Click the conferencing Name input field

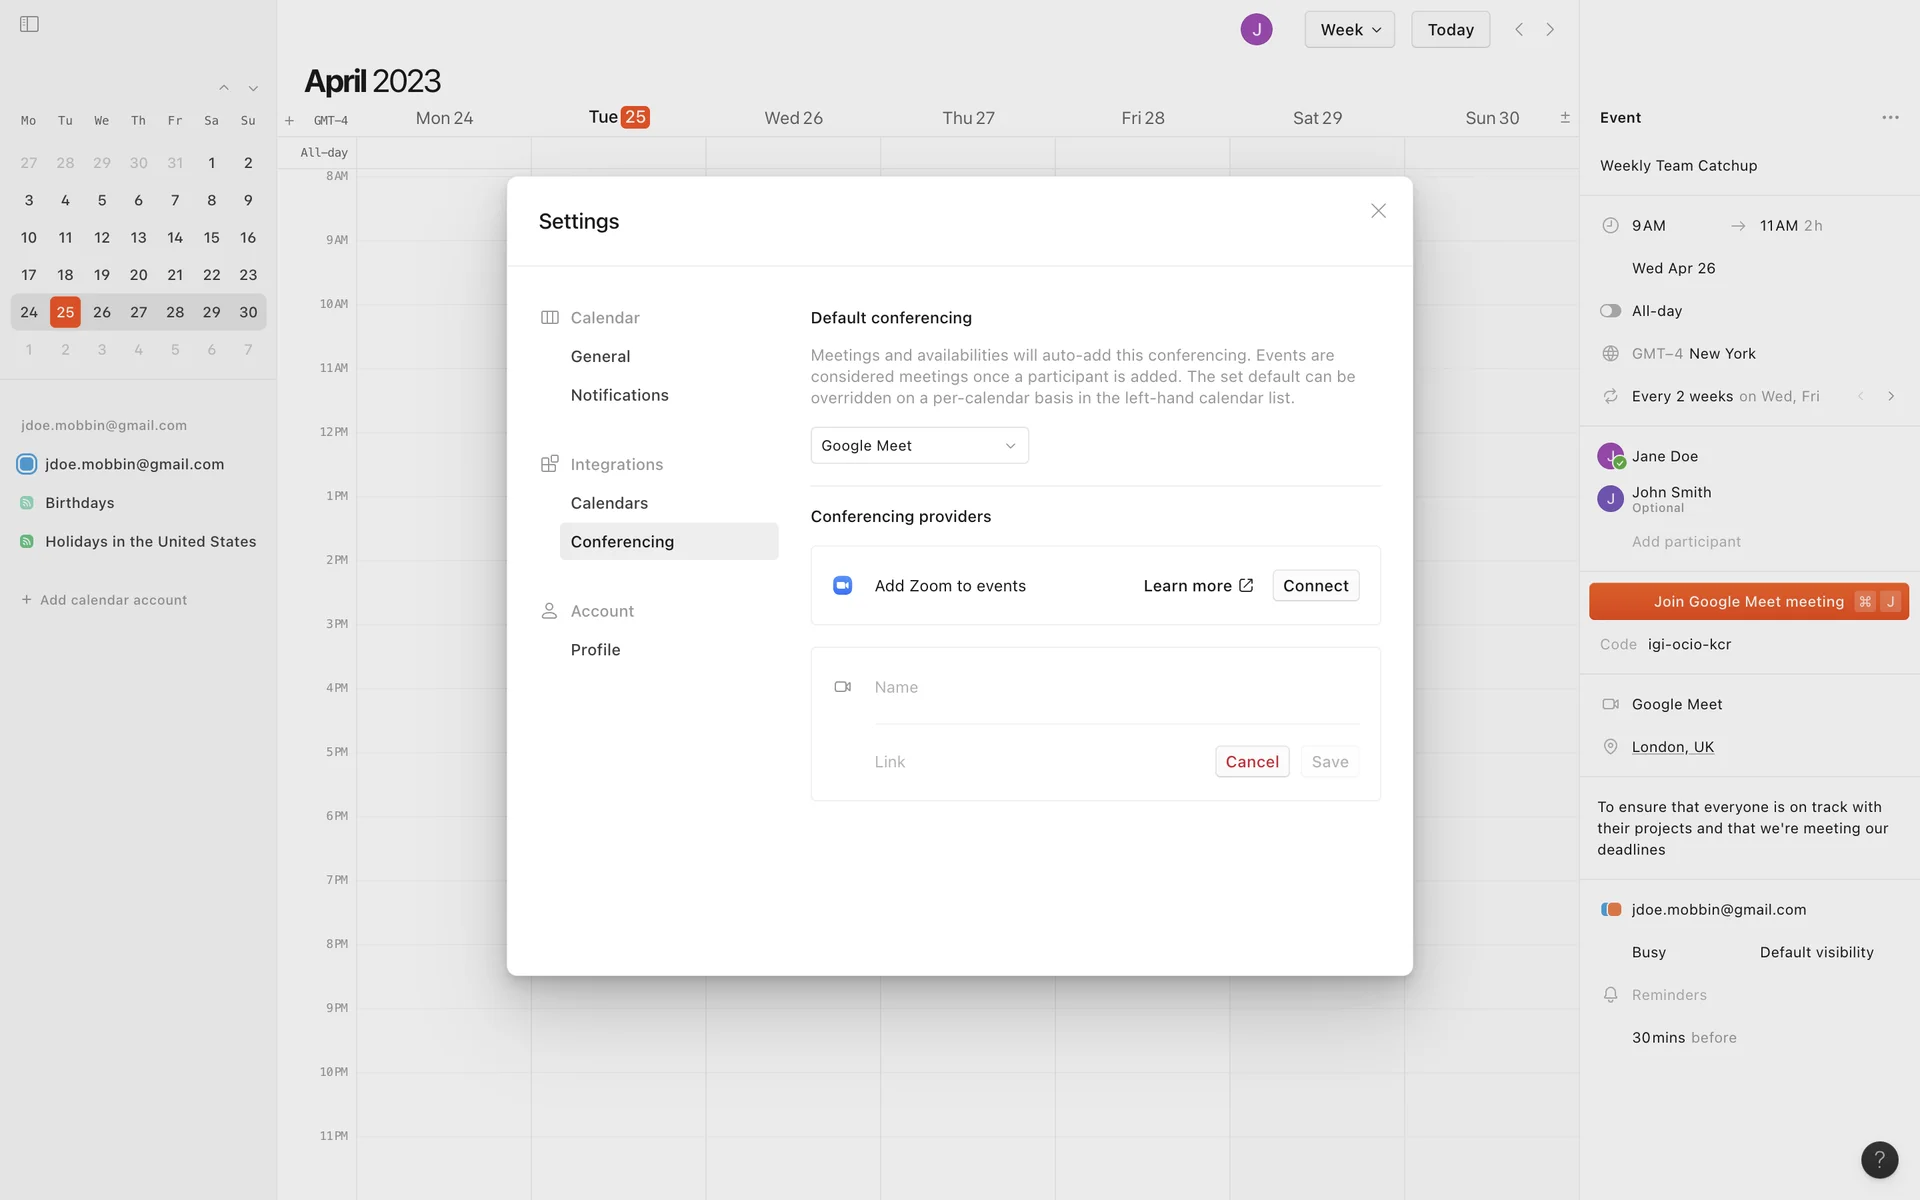pyautogui.click(x=1115, y=687)
